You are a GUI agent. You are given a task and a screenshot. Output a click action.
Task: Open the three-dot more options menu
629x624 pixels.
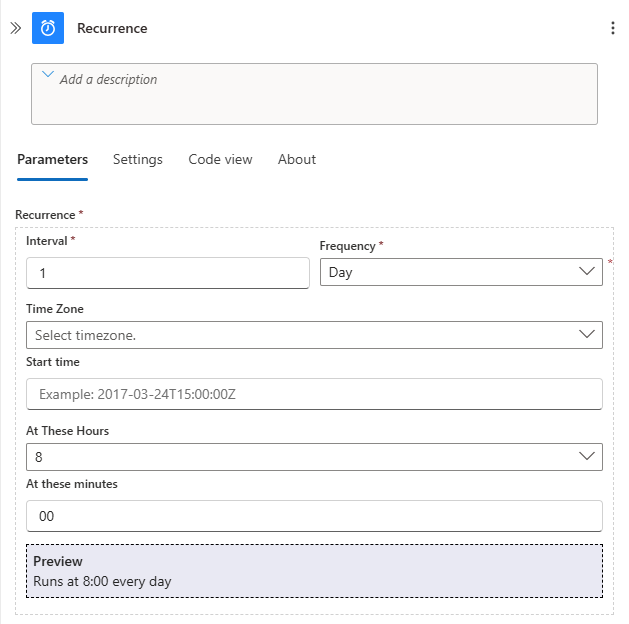(x=612, y=28)
